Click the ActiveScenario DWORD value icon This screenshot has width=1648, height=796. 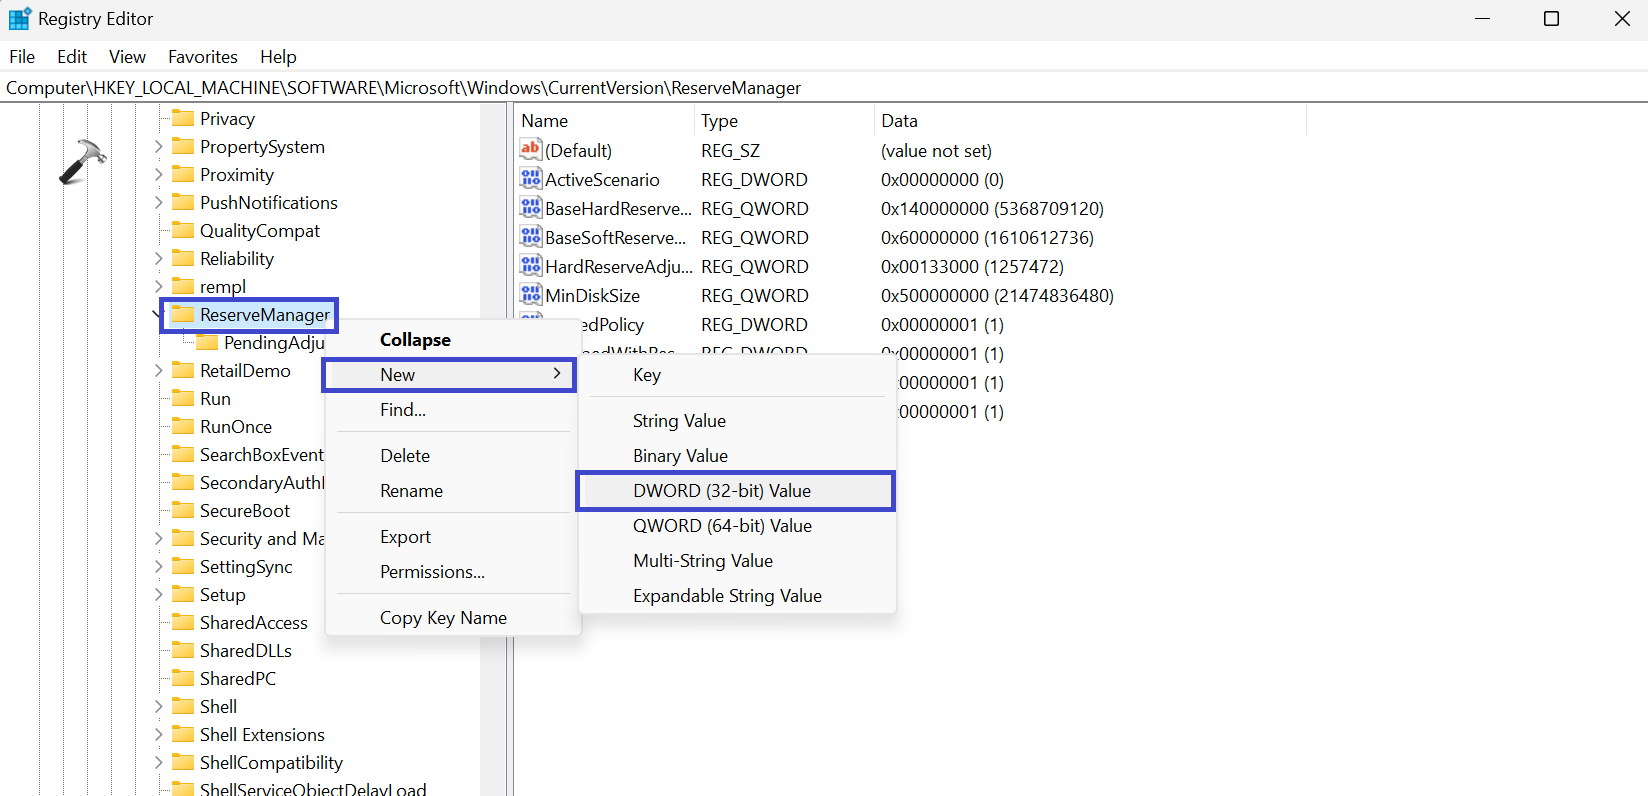click(x=530, y=179)
